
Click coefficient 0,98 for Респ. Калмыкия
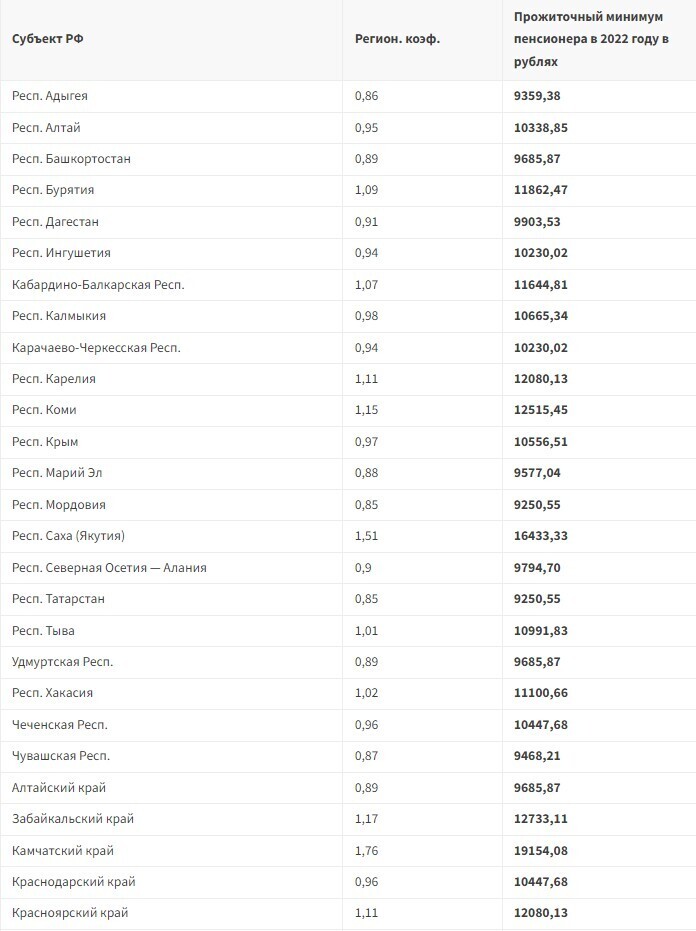point(367,316)
